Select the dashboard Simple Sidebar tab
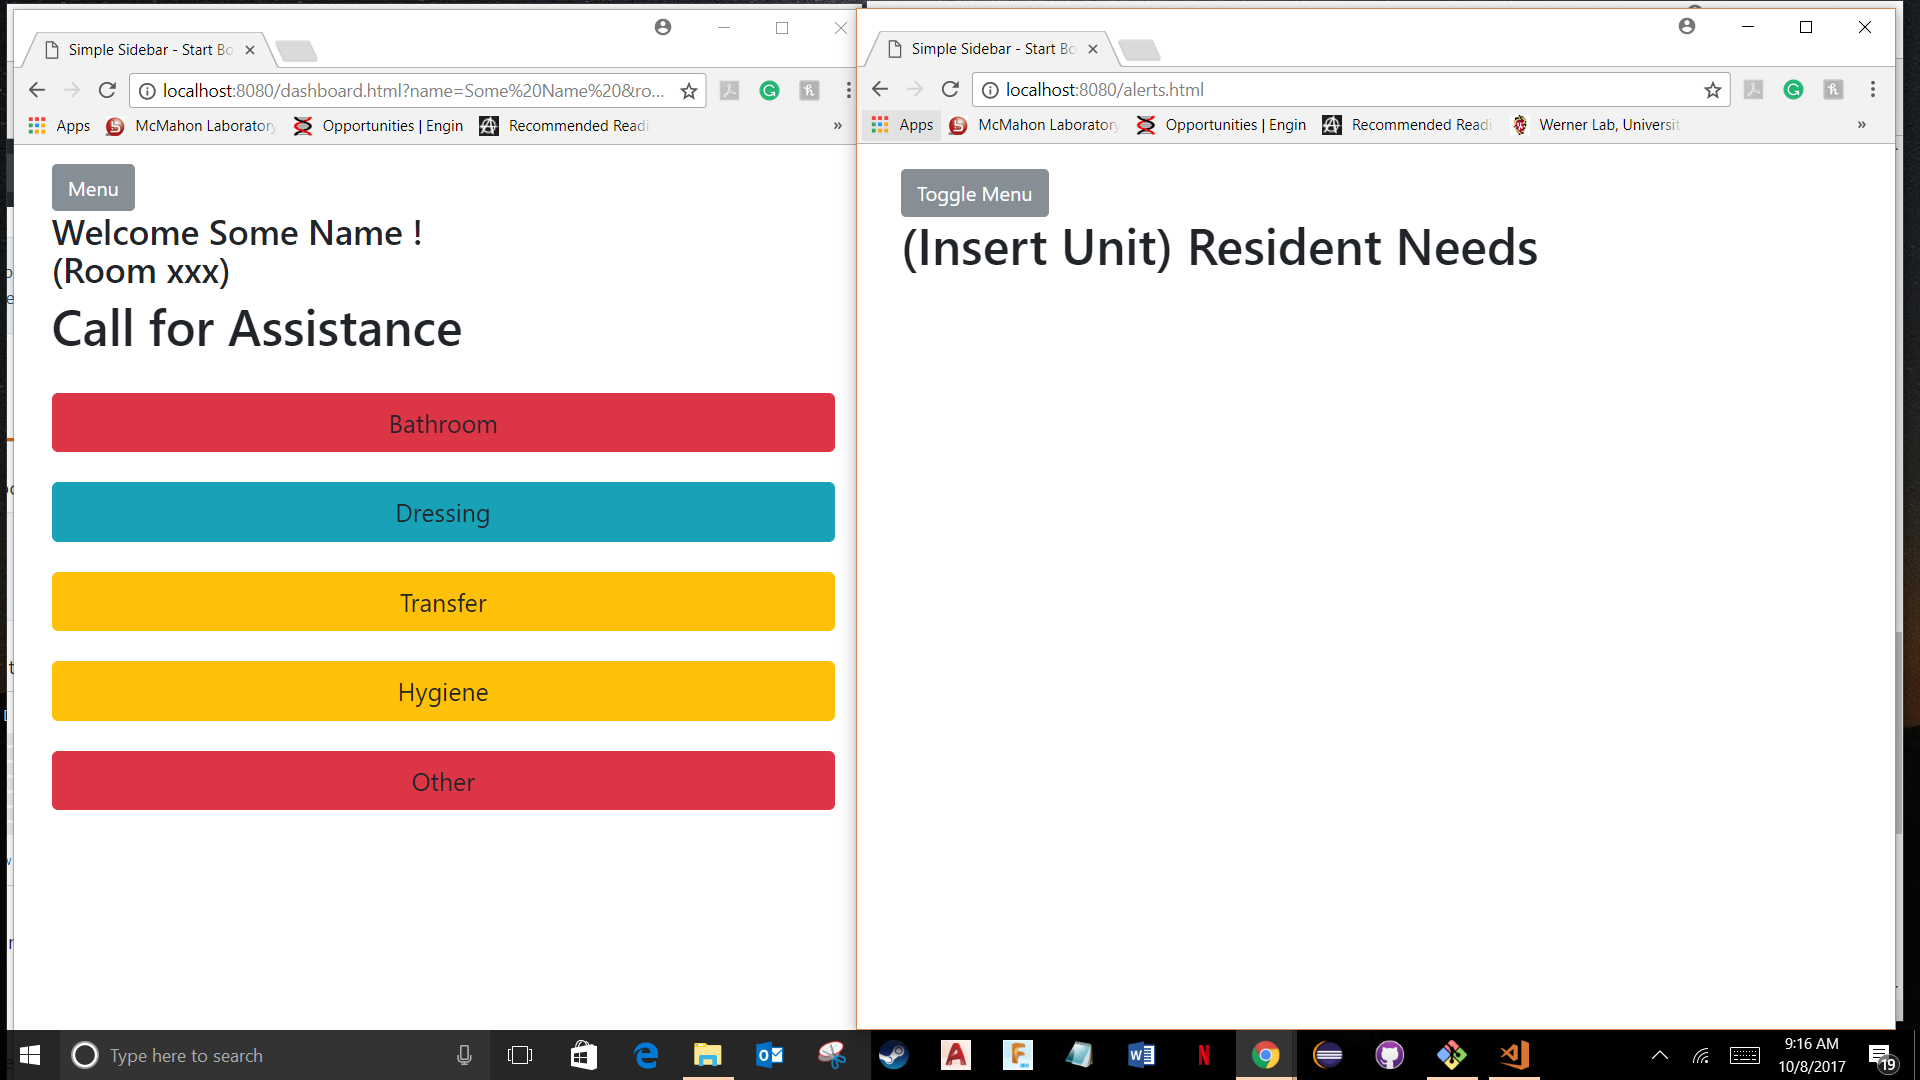The image size is (1920, 1080). coord(150,50)
